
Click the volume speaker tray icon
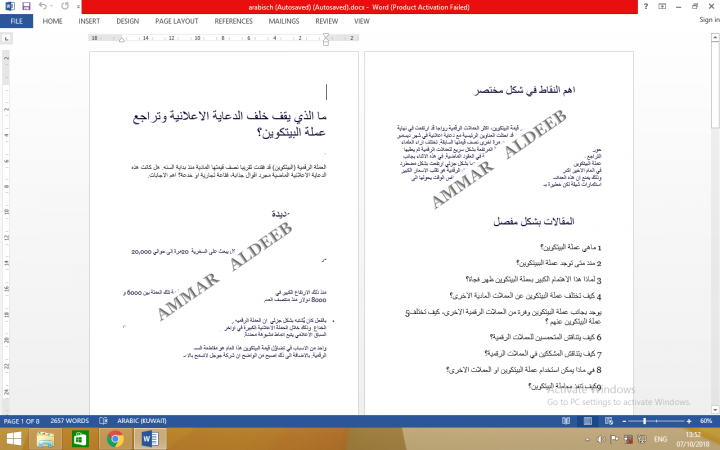601,440
